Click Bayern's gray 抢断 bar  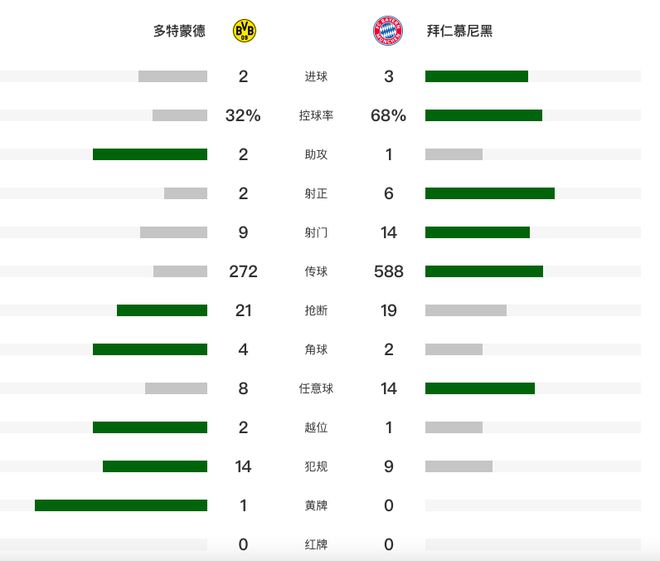[x=465, y=310]
